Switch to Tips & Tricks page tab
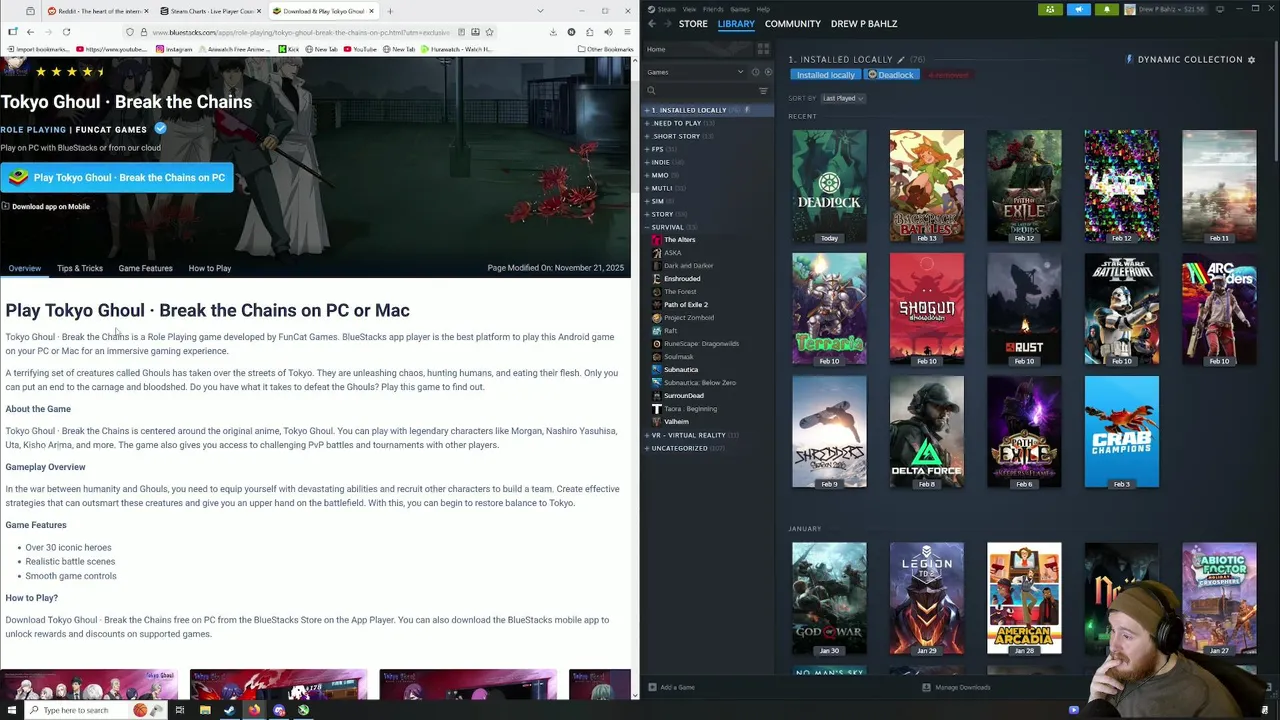1280x720 pixels. click(x=80, y=268)
